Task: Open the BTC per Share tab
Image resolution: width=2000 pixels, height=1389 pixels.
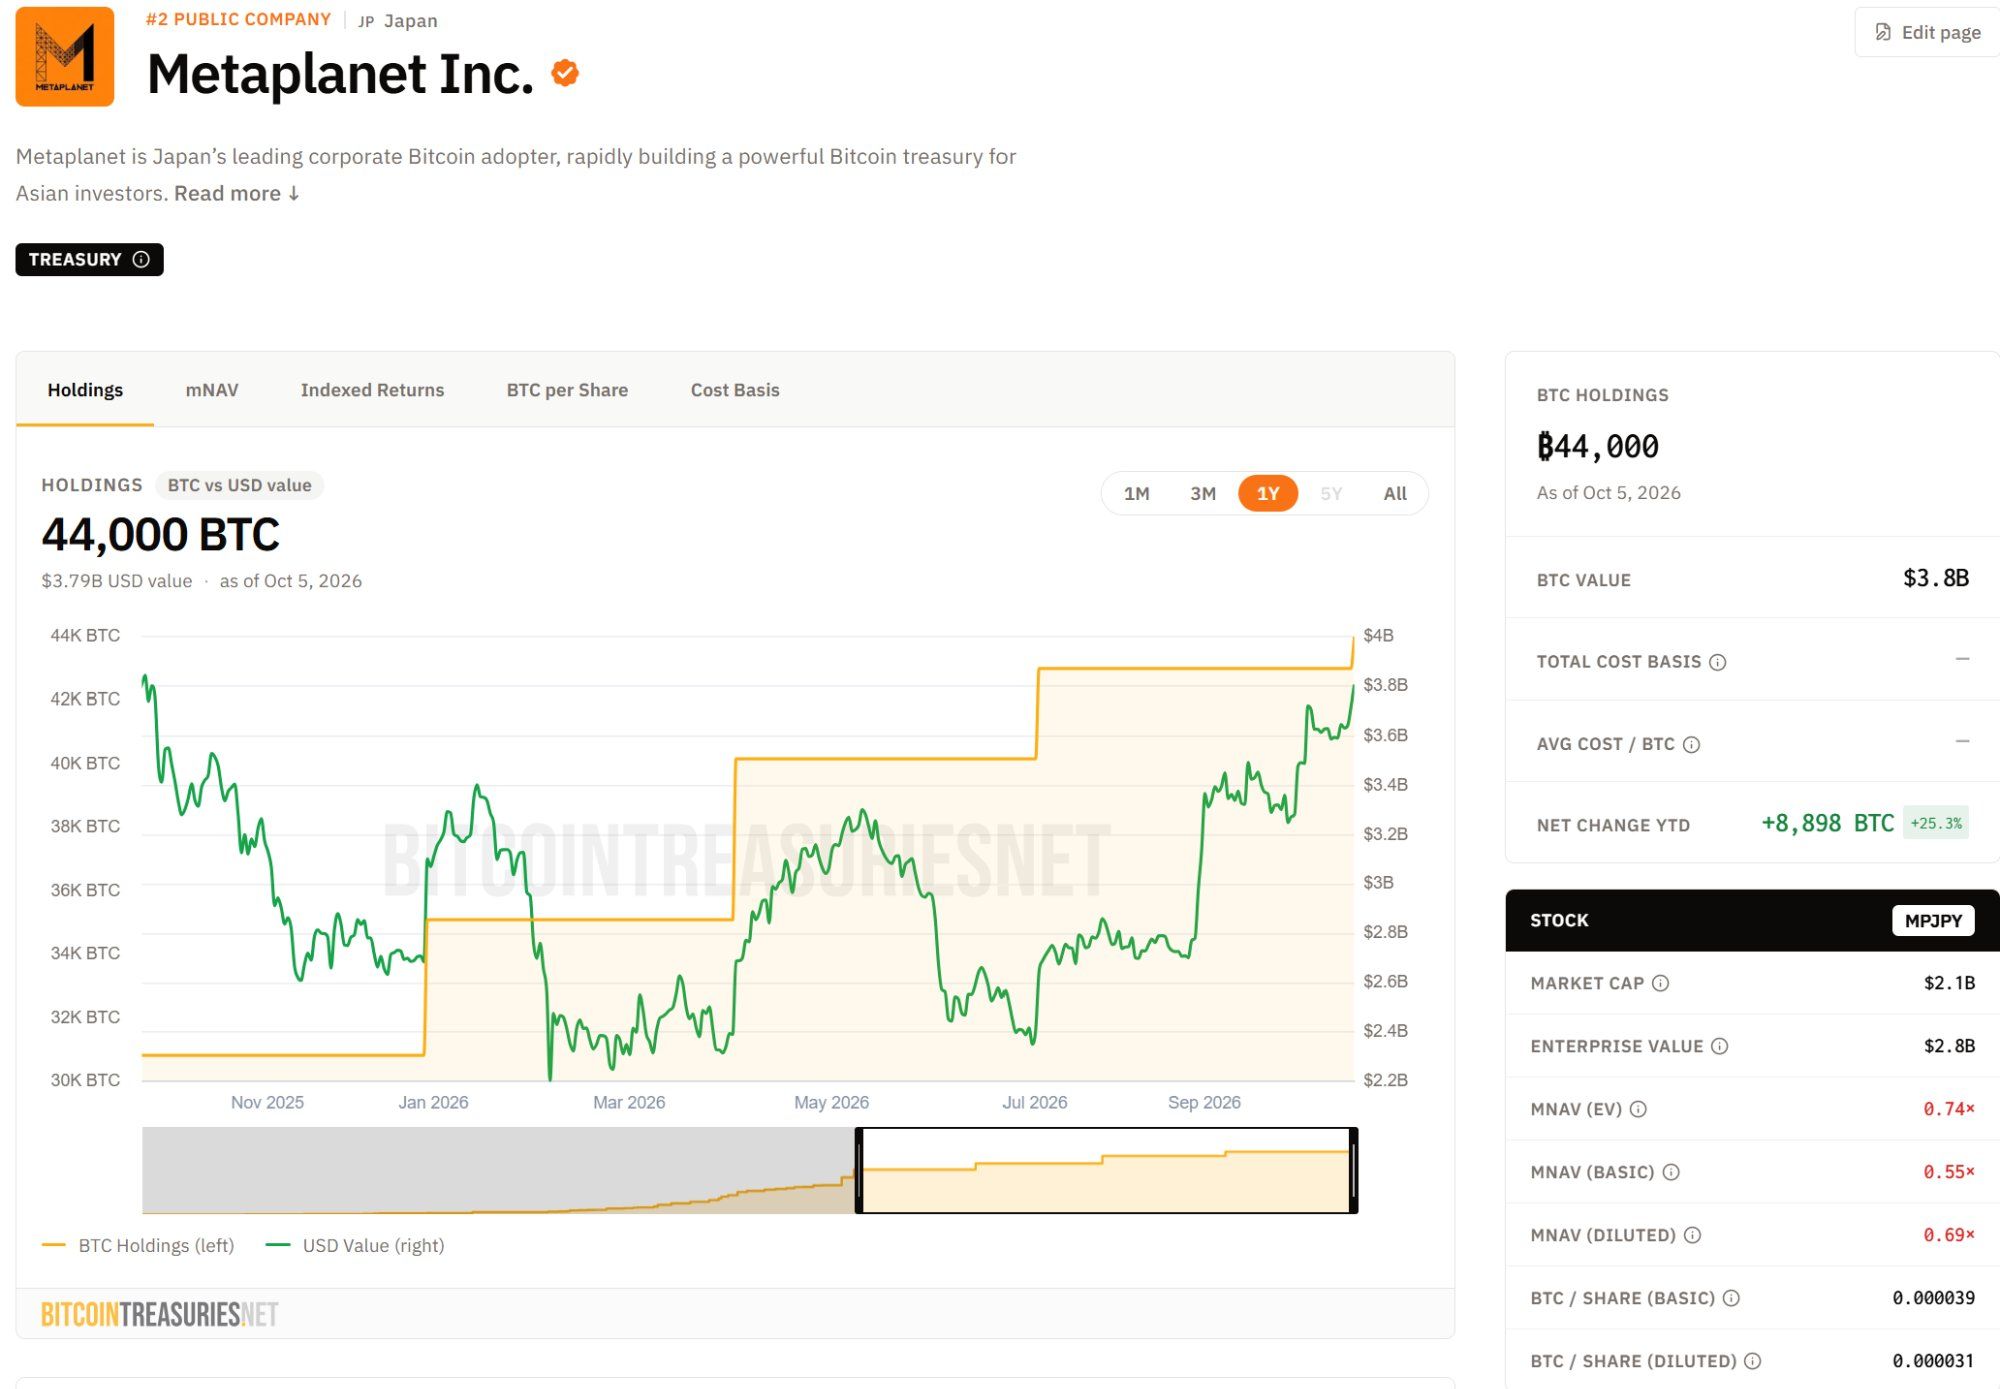Action: 567,390
